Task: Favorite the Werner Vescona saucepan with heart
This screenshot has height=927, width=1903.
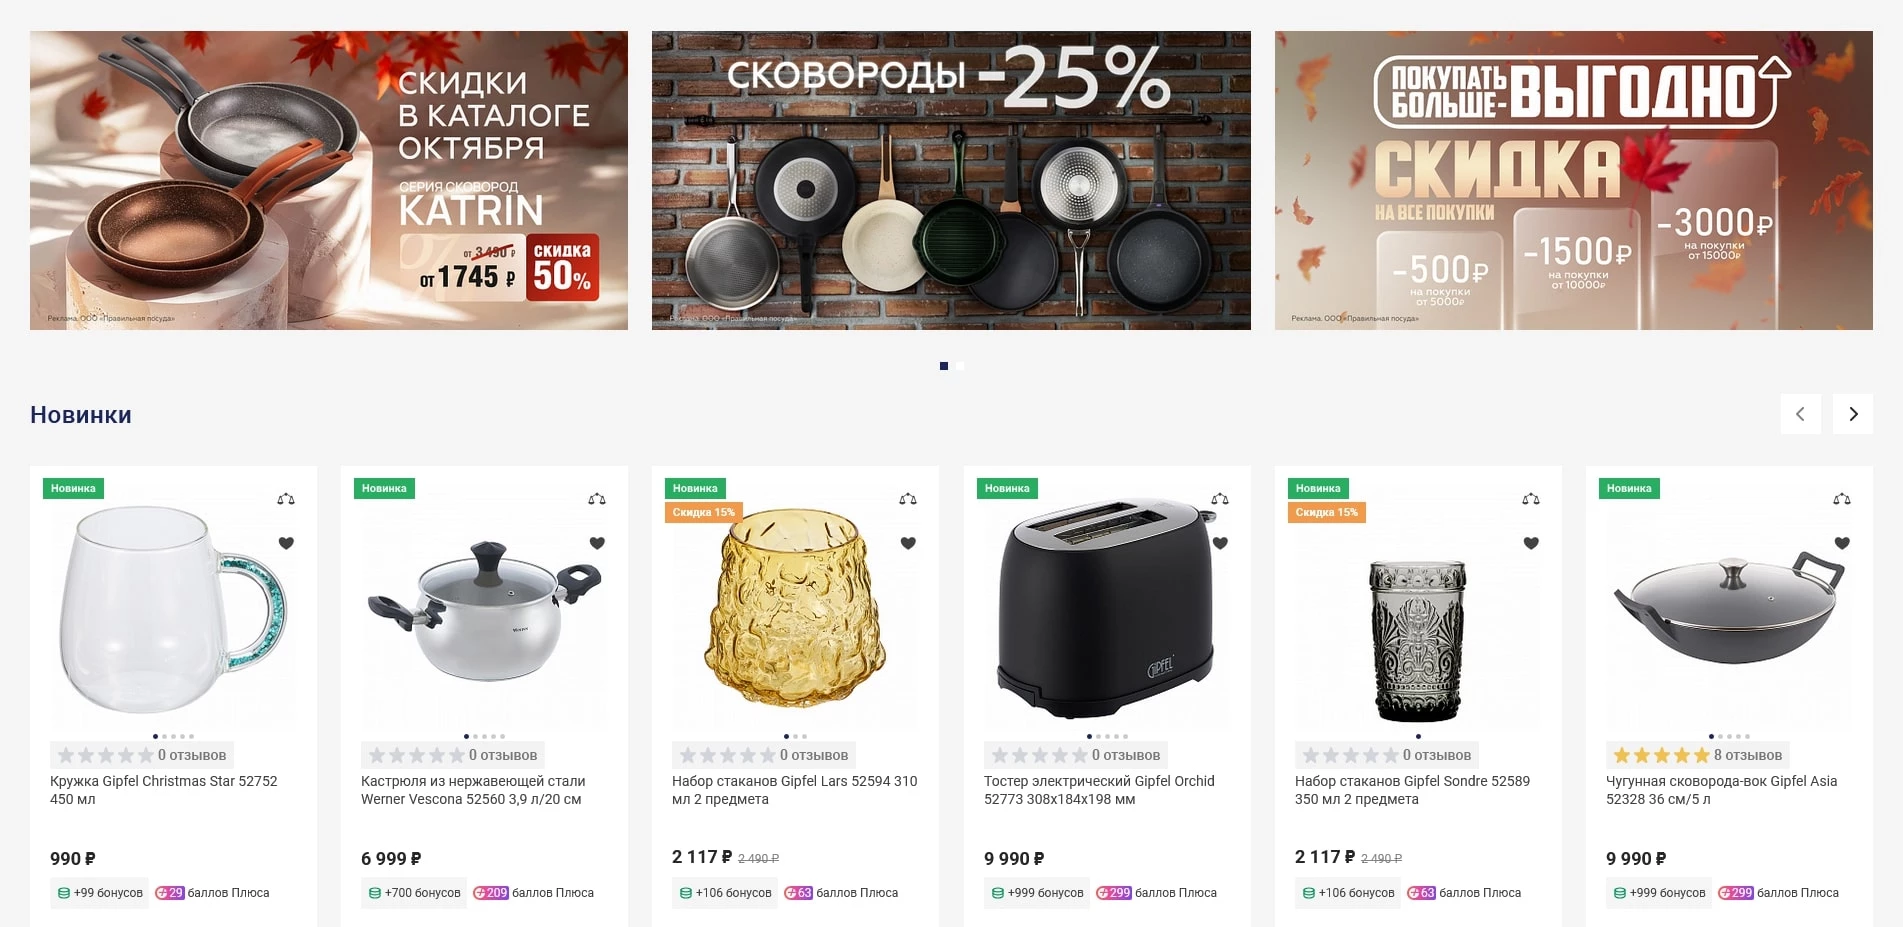Action: [x=597, y=543]
